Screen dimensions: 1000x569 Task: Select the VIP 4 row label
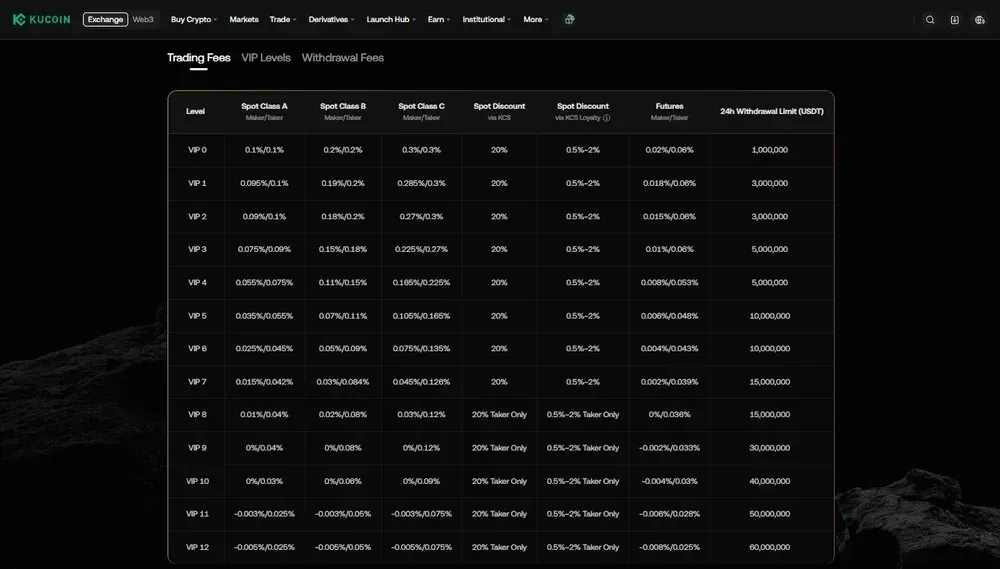point(197,283)
